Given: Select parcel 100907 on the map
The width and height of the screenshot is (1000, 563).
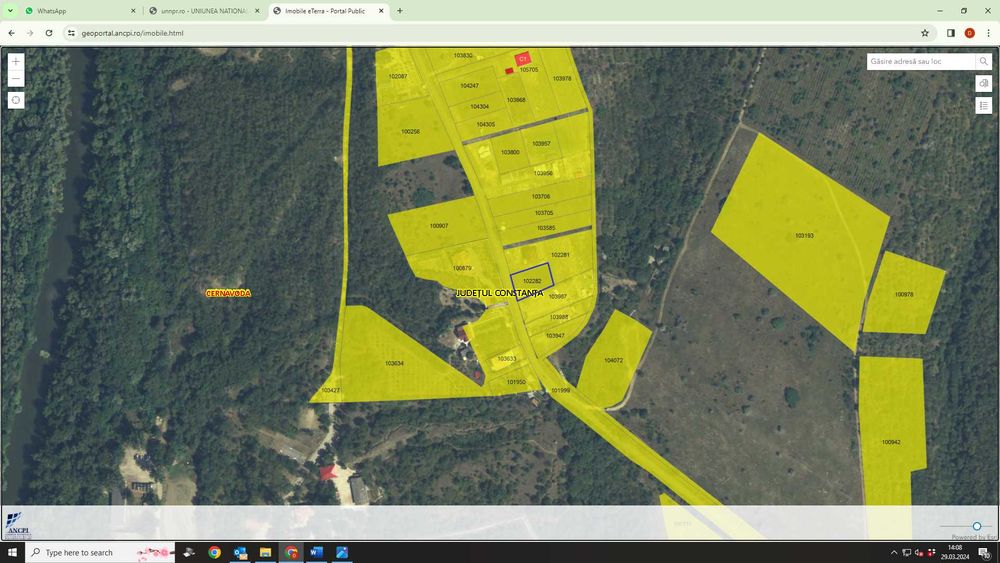Looking at the screenshot, I should click(x=439, y=226).
